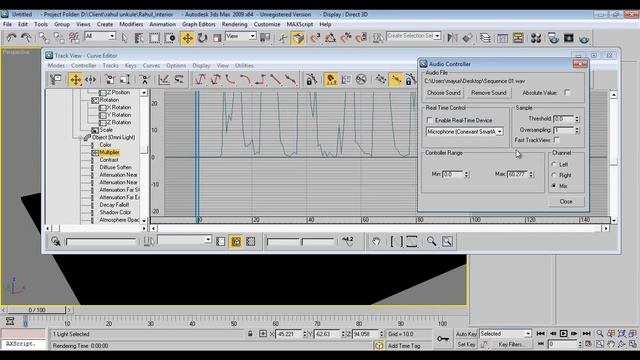Screen dimensions: 640x360
Task: Select Move Keys tool in Curve Editor
Action: click(x=76, y=79)
